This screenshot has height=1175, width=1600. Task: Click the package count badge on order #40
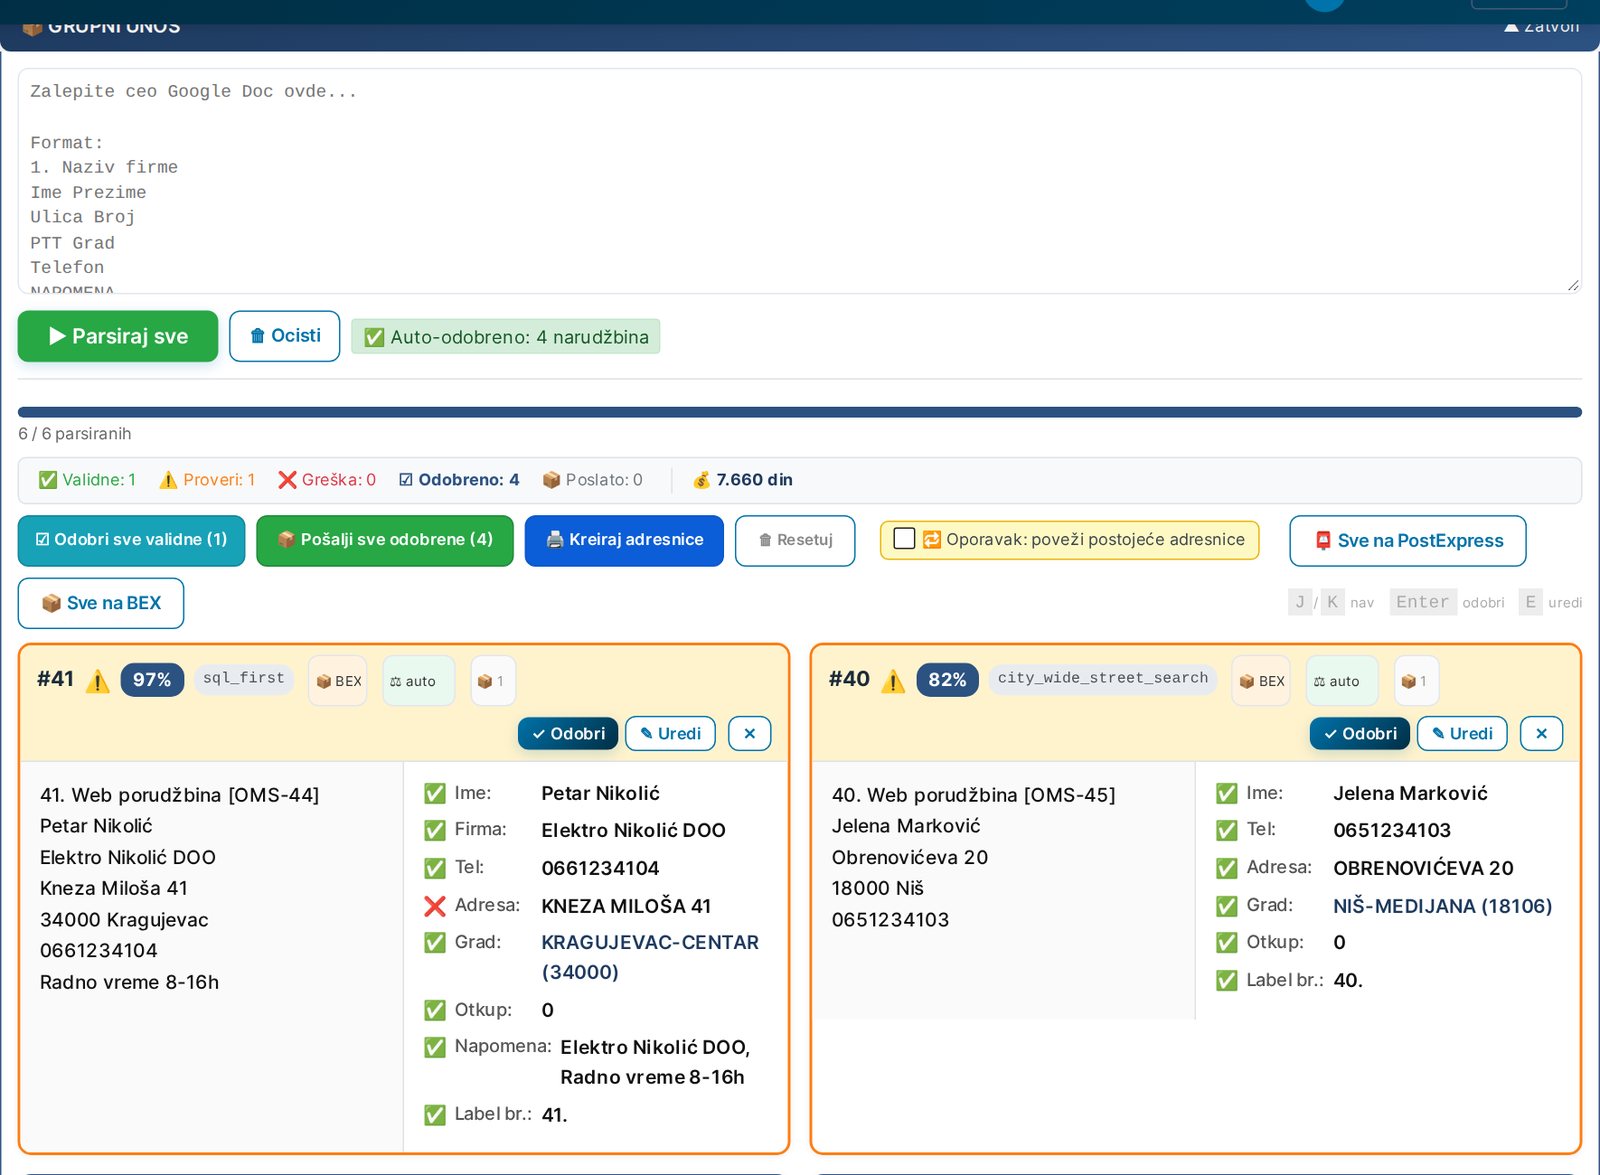coord(1417,681)
